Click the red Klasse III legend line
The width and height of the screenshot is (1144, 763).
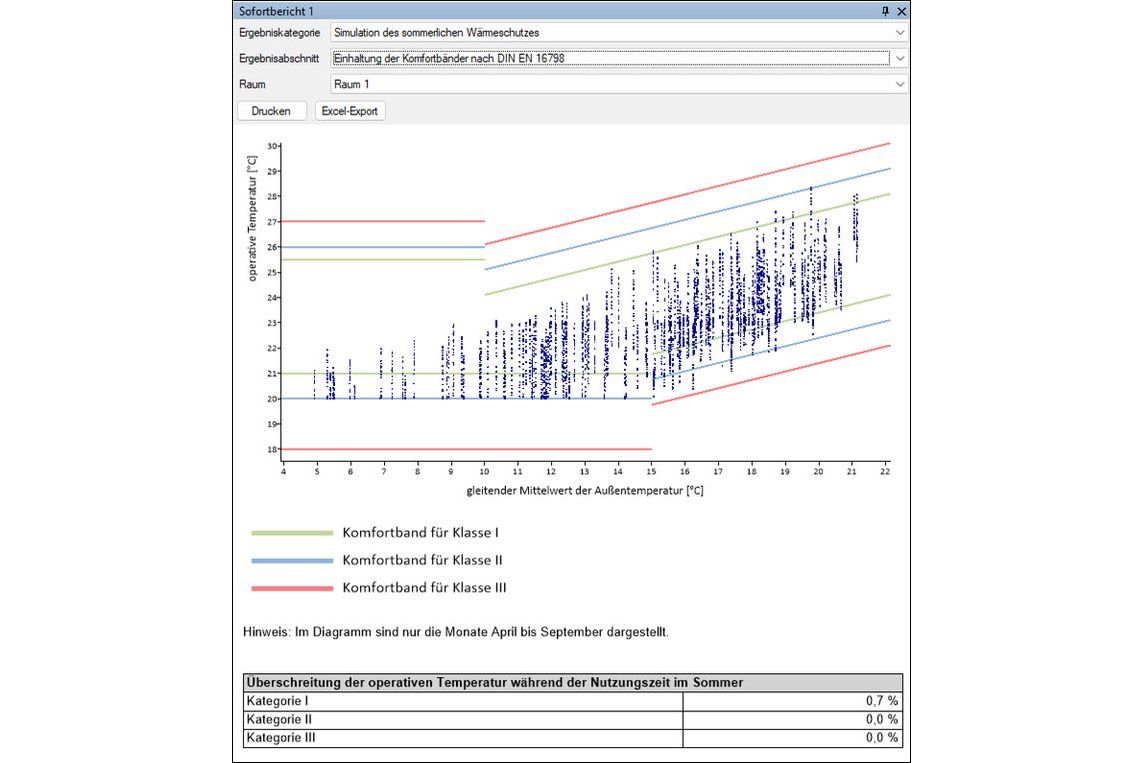pyautogui.click(x=292, y=588)
